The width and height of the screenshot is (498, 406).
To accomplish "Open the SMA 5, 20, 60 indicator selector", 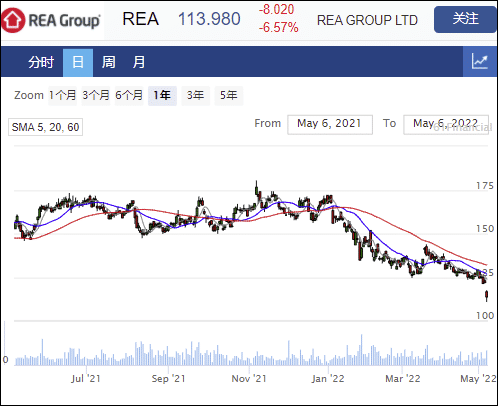I will coord(45,127).
